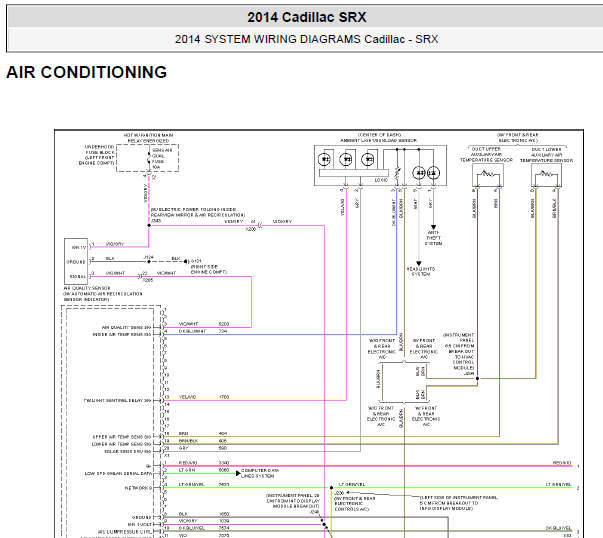This screenshot has height=538, width=603.
Task: Click the "LOW SPD GMLAN SERIAL DATA" pin label
Action: coord(118,473)
